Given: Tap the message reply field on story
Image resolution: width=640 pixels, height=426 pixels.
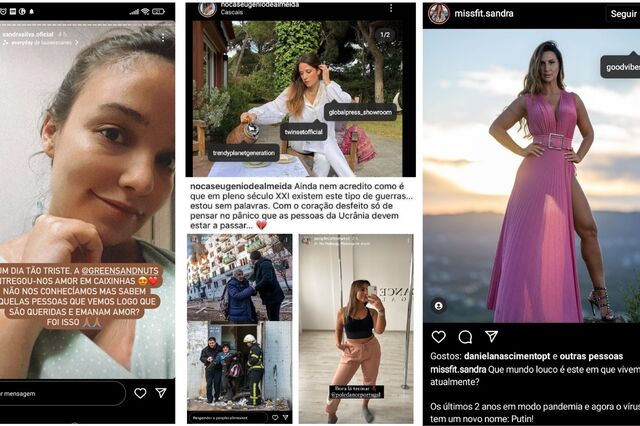Looking at the screenshot, I should (x=61, y=393).
